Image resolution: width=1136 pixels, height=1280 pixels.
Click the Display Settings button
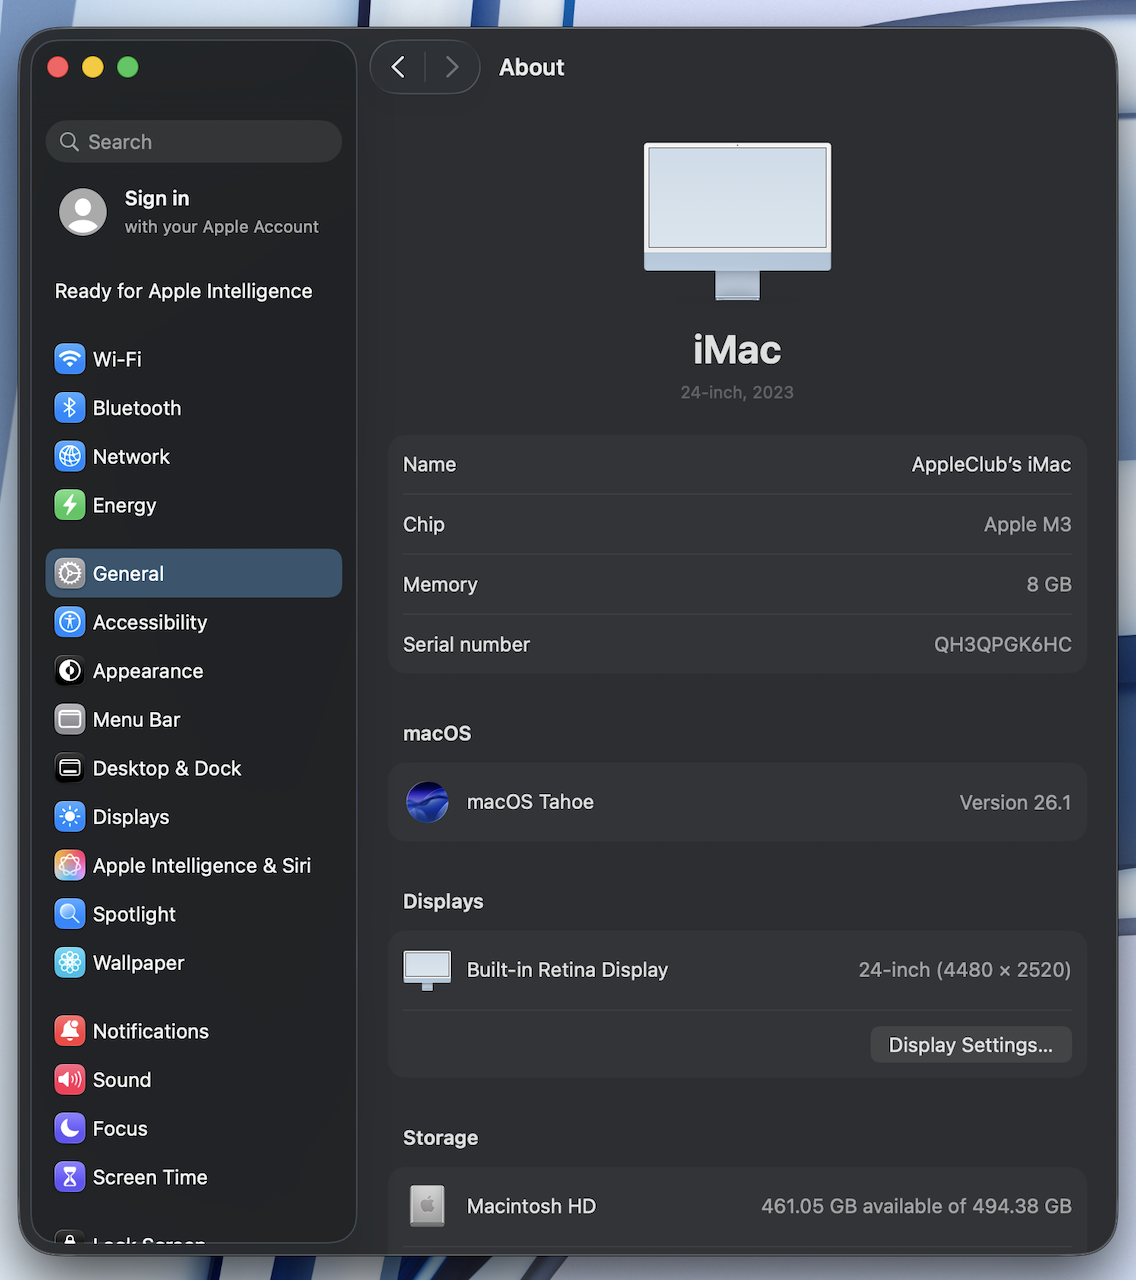970,1045
